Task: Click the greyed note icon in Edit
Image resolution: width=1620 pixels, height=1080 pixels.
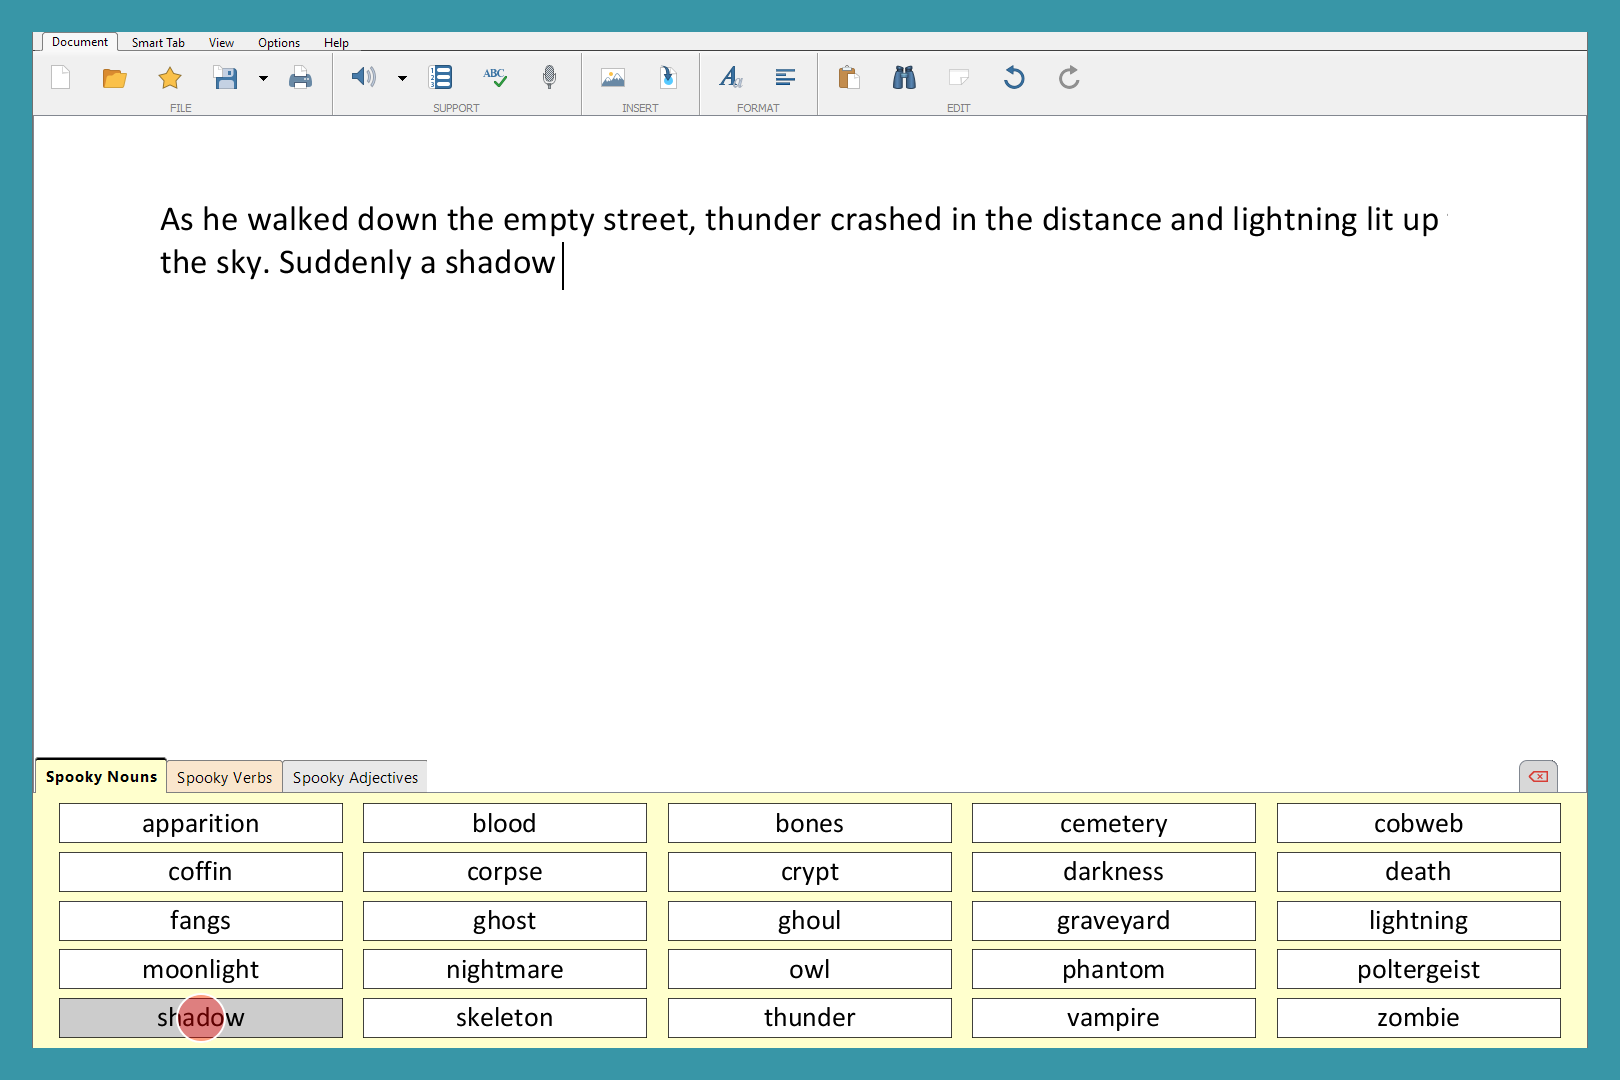Action: point(959,77)
